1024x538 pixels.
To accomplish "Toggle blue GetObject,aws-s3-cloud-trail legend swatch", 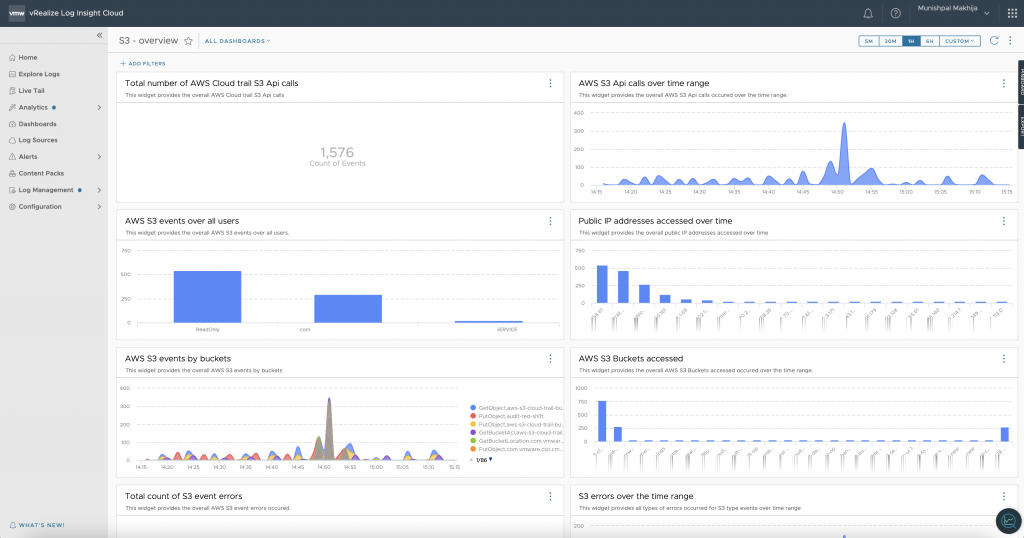I will tap(473, 408).
